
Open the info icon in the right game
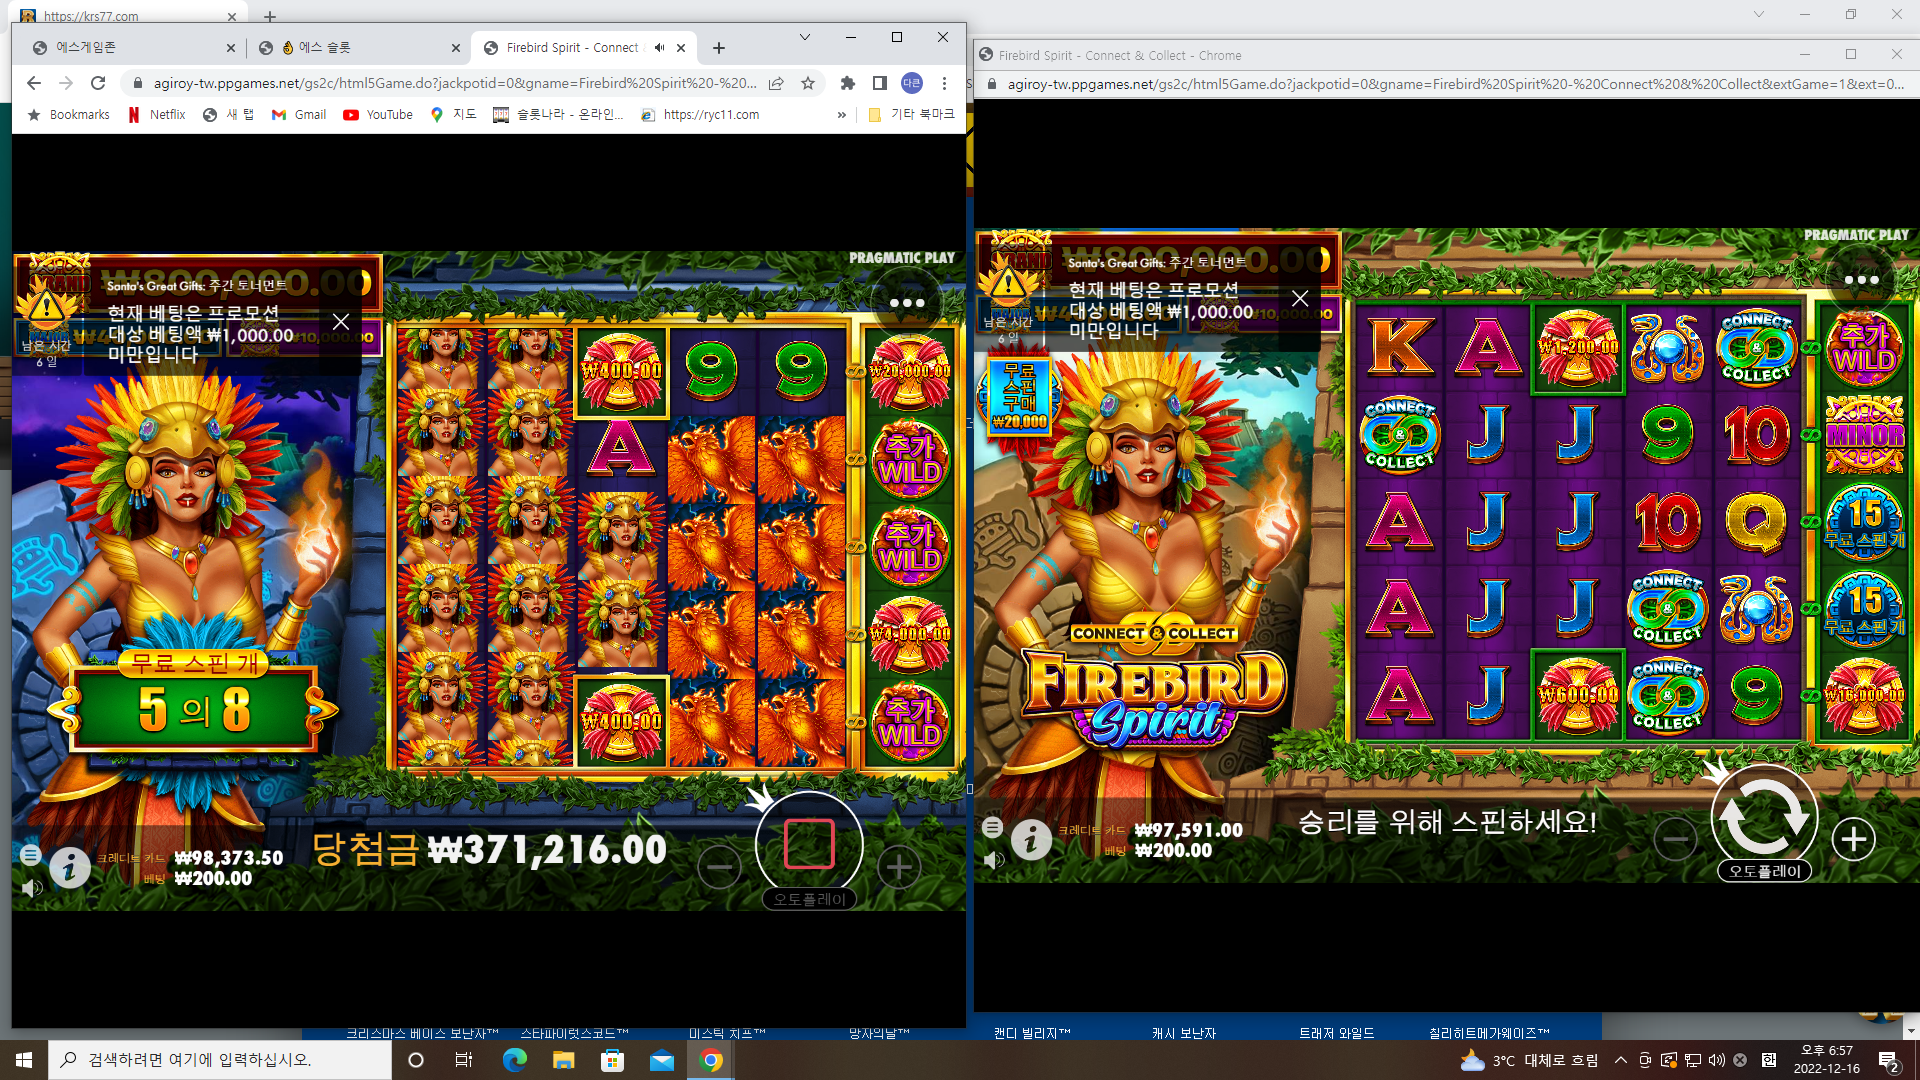click(x=1031, y=840)
